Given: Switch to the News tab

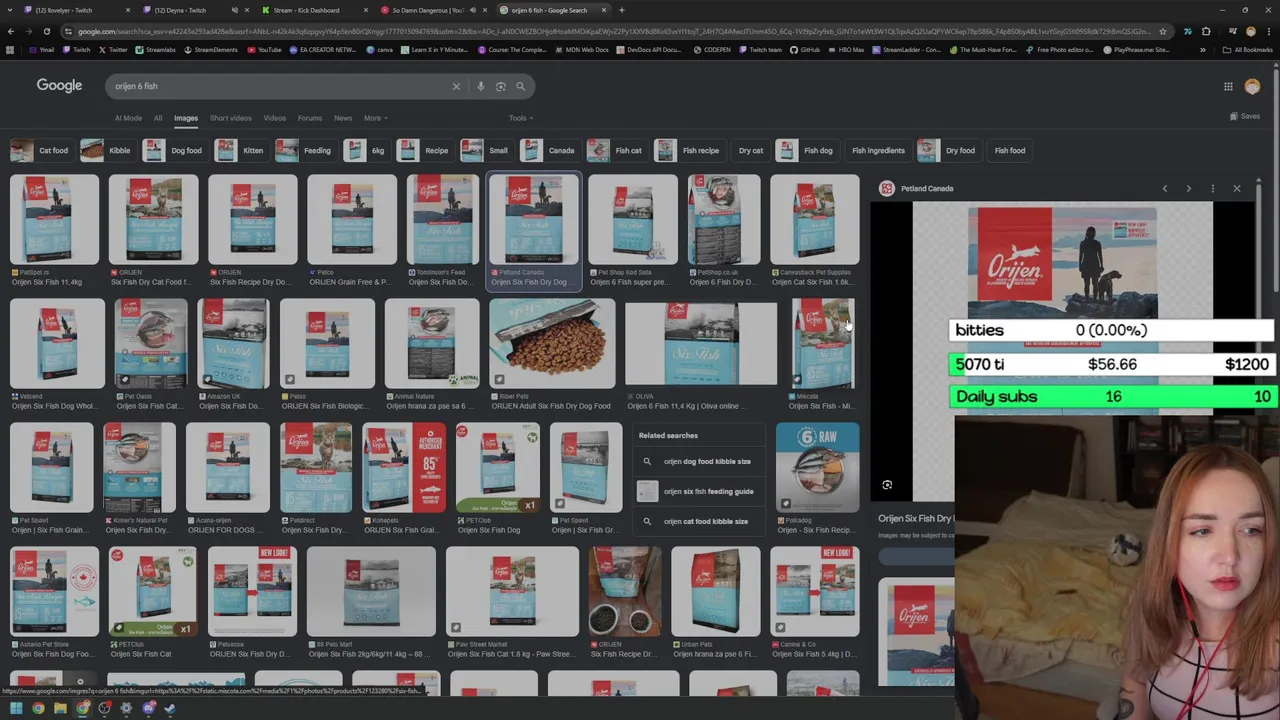Looking at the screenshot, I should (x=342, y=118).
